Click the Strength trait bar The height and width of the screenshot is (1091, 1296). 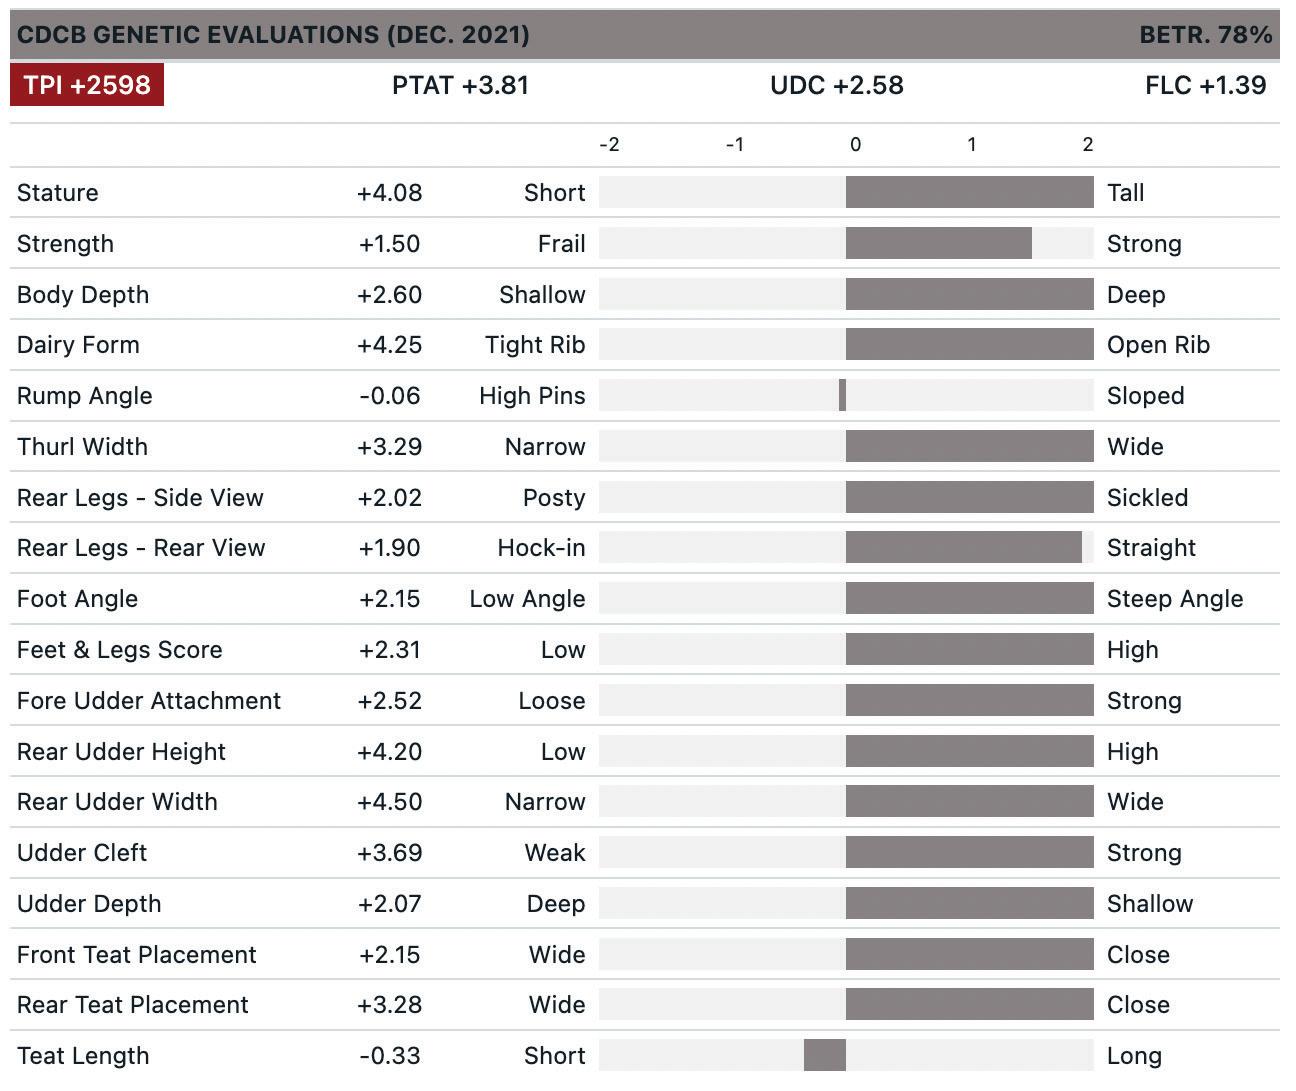pyautogui.click(x=938, y=244)
